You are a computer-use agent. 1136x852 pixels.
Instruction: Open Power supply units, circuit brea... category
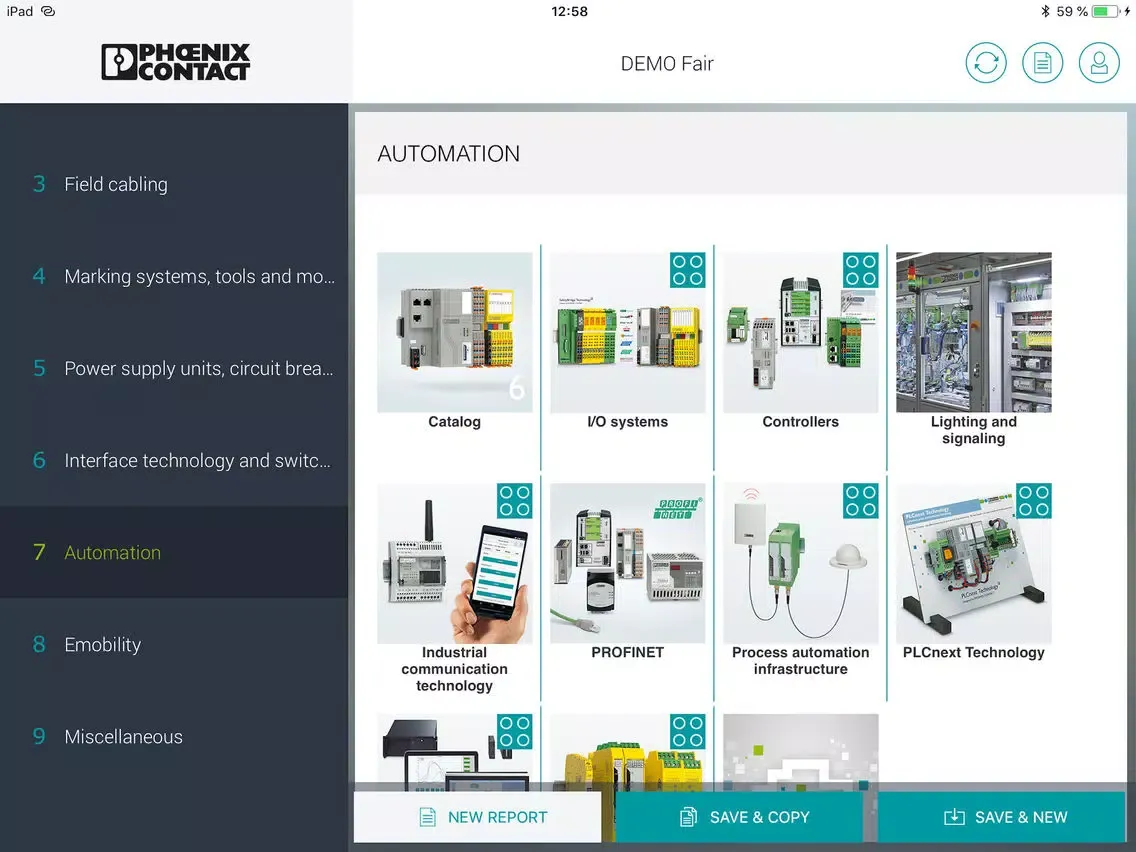(x=174, y=368)
